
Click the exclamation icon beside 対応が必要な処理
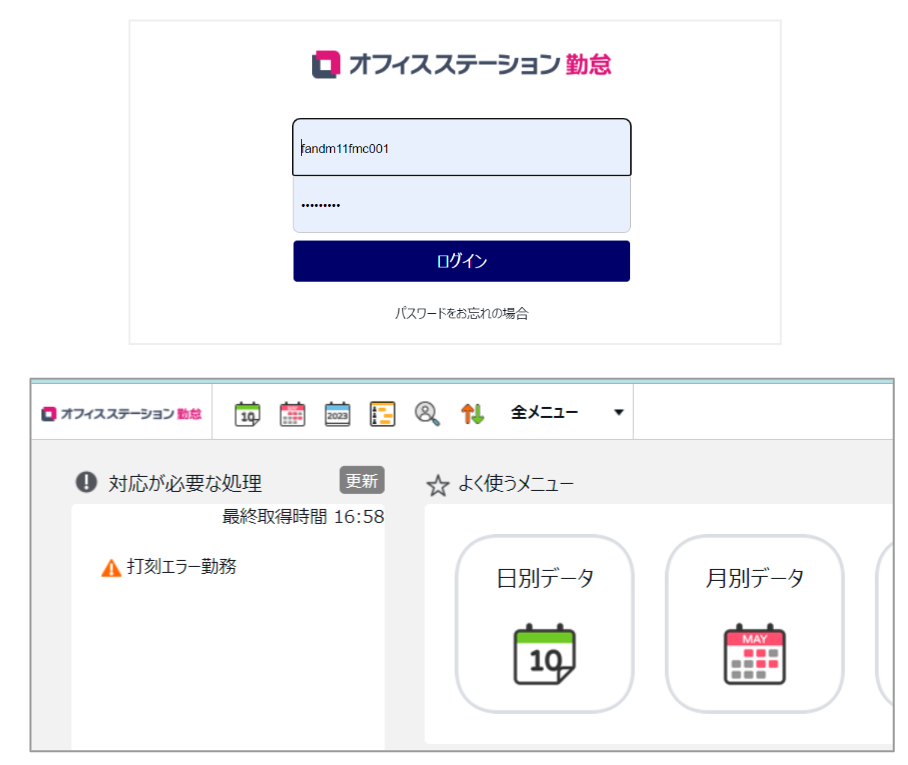pyautogui.click(x=87, y=483)
